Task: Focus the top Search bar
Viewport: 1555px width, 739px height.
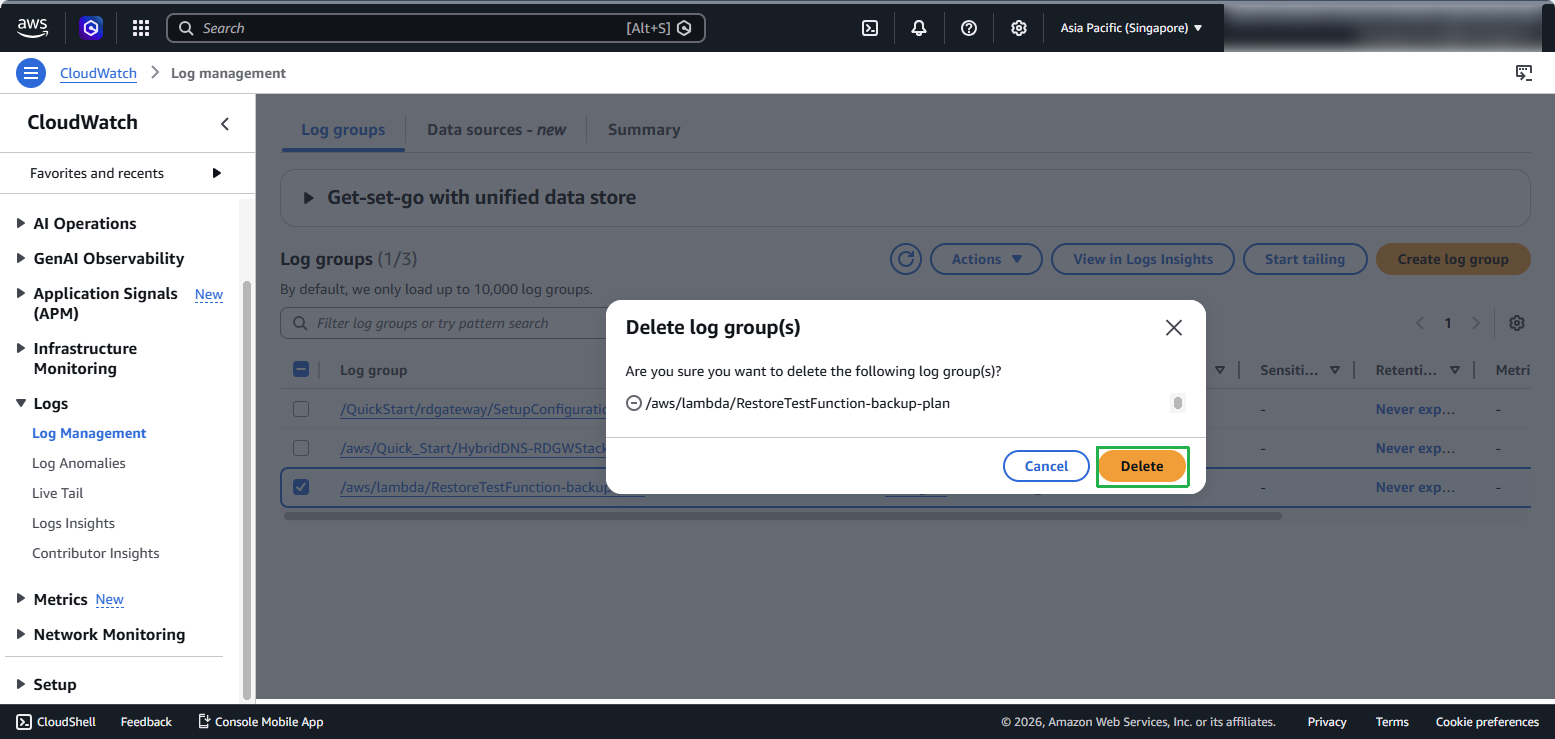Action: click(436, 28)
